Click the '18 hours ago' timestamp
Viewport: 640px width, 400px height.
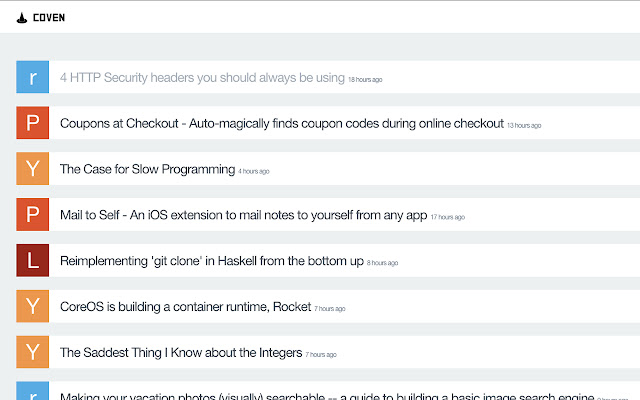(365, 80)
